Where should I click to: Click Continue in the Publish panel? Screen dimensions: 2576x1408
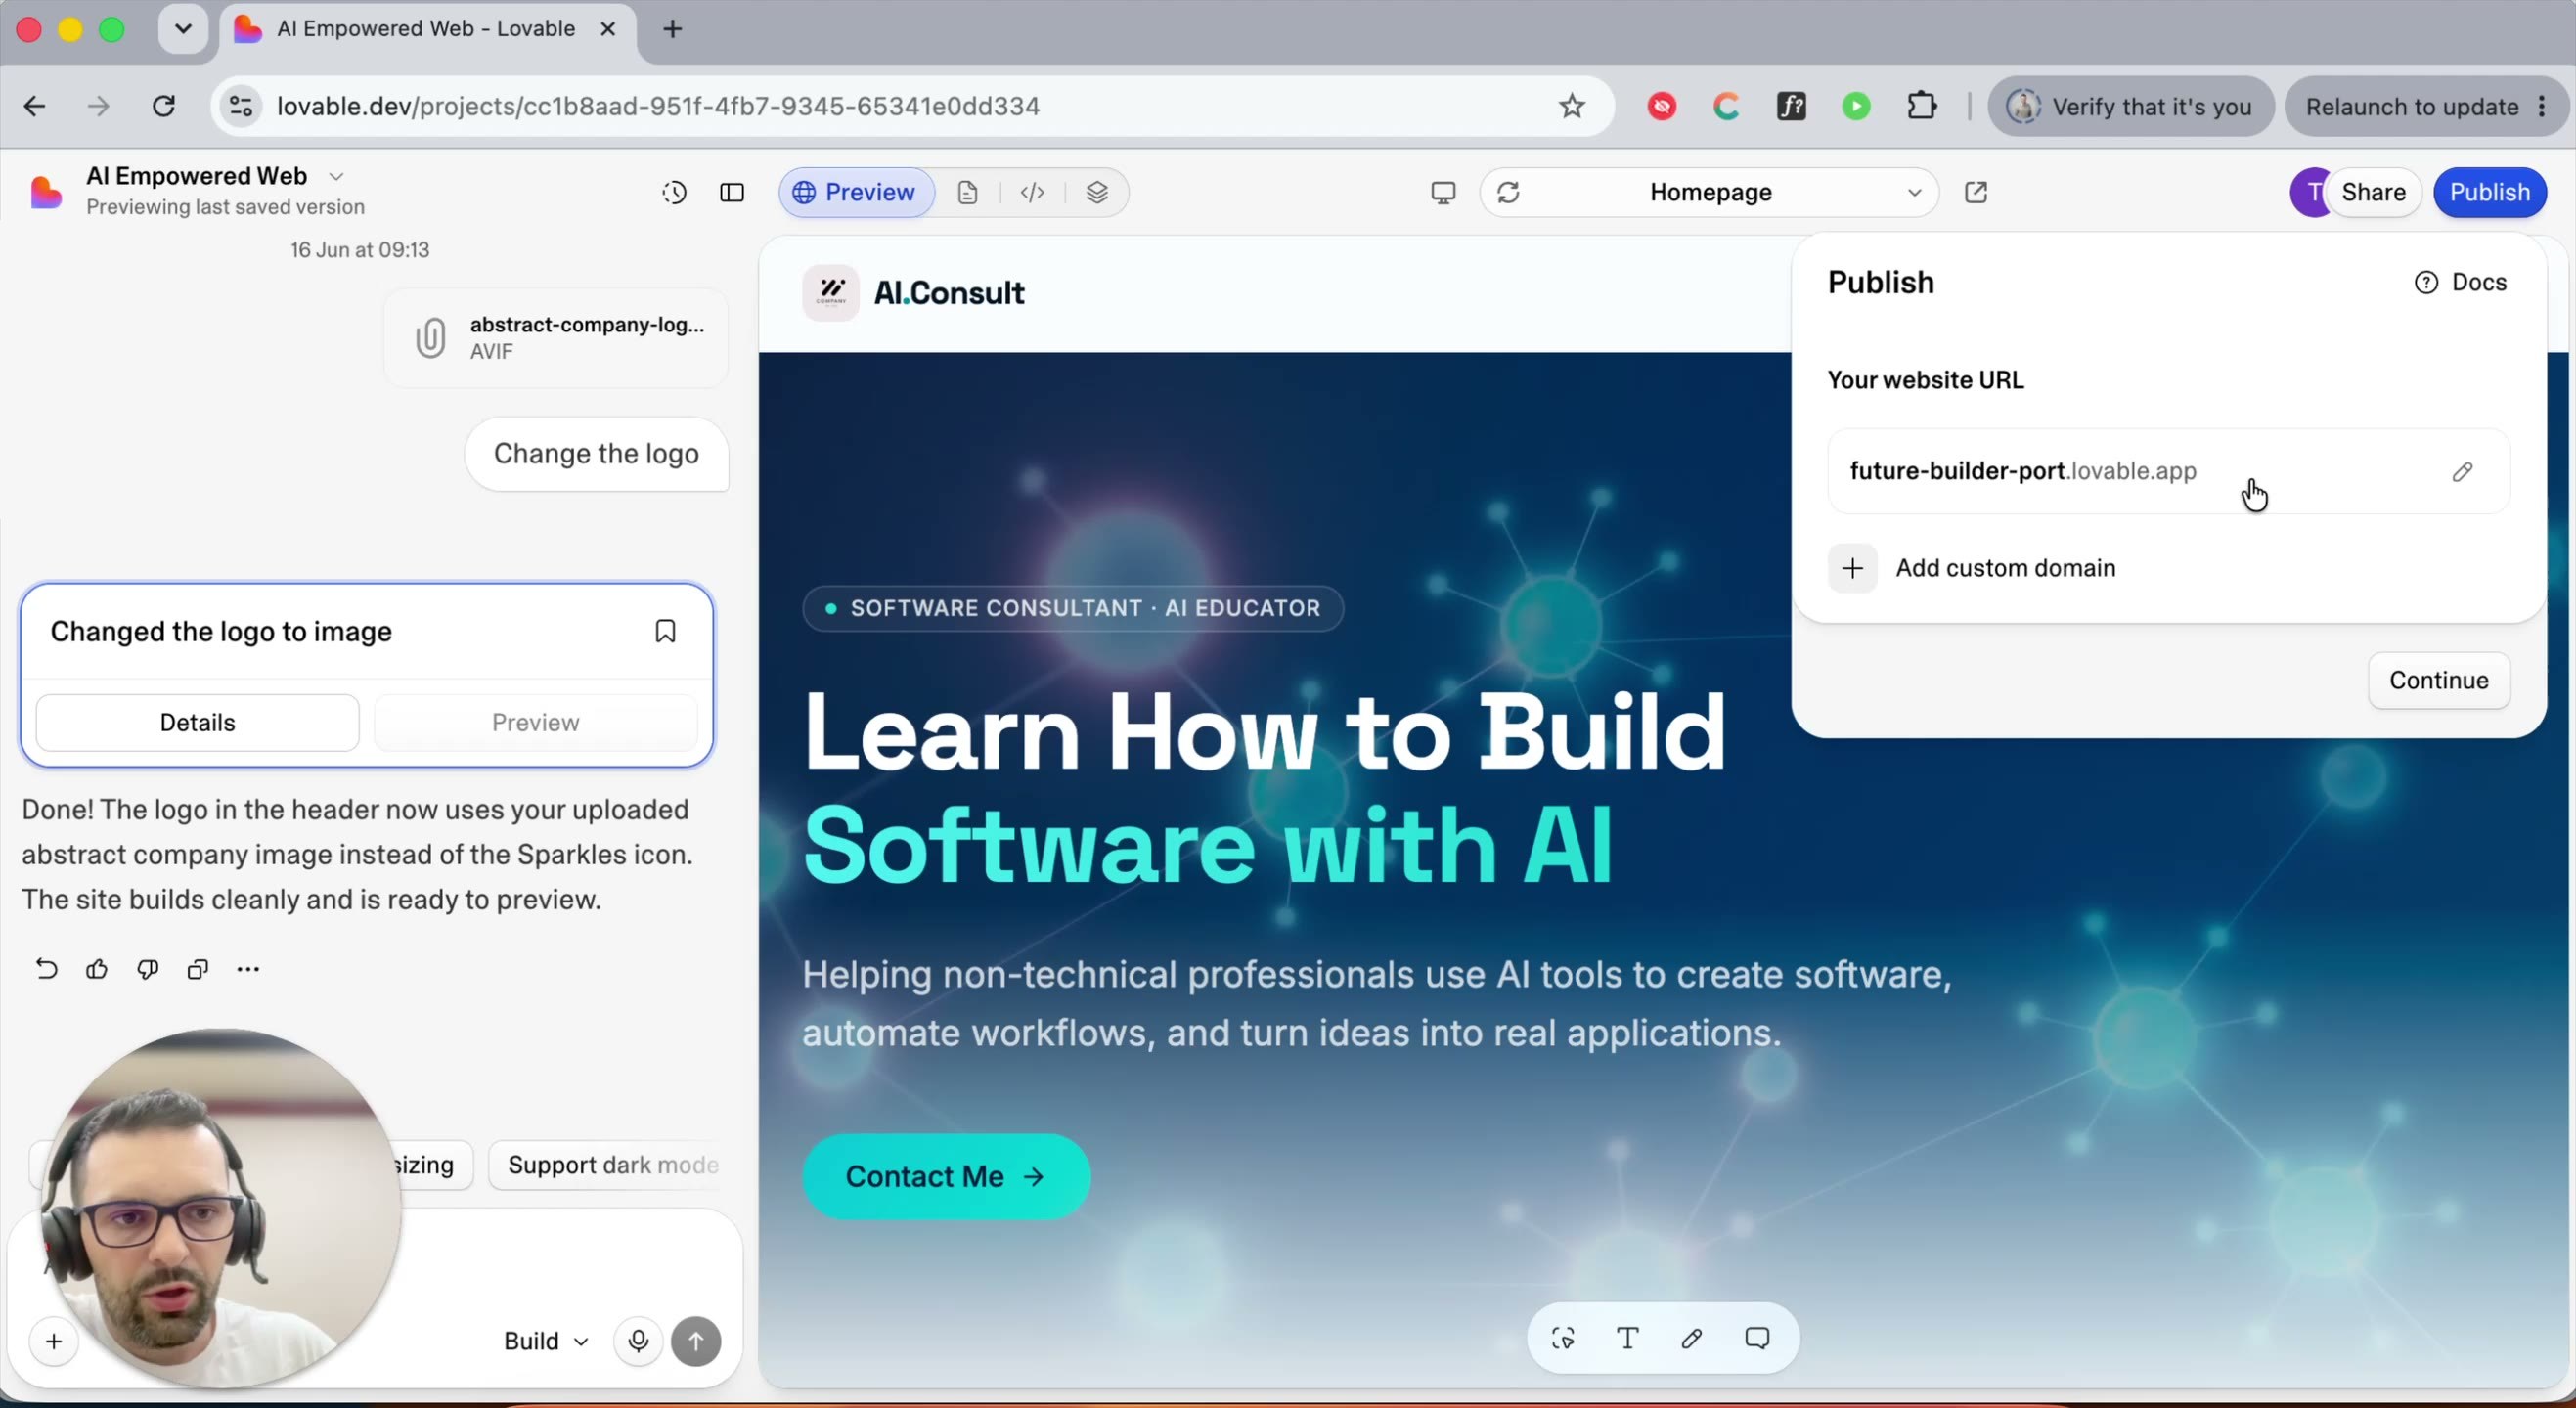(x=2439, y=680)
